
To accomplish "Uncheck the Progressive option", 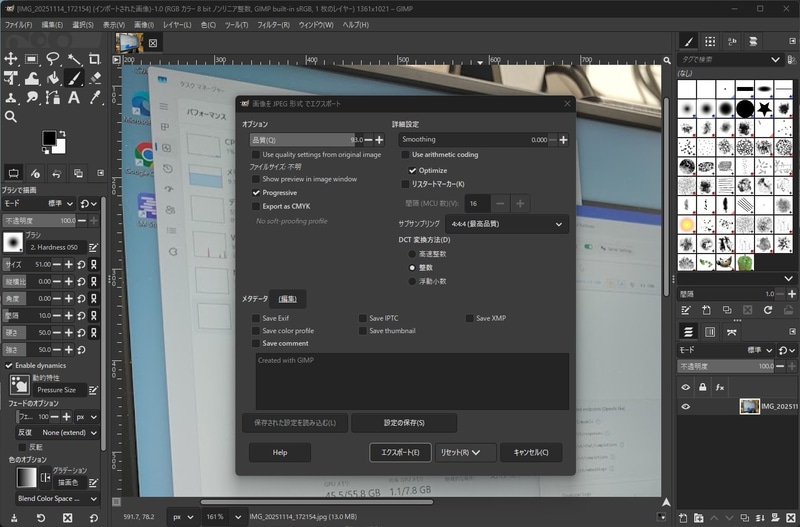I will pyautogui.click(x=256, y=193).
